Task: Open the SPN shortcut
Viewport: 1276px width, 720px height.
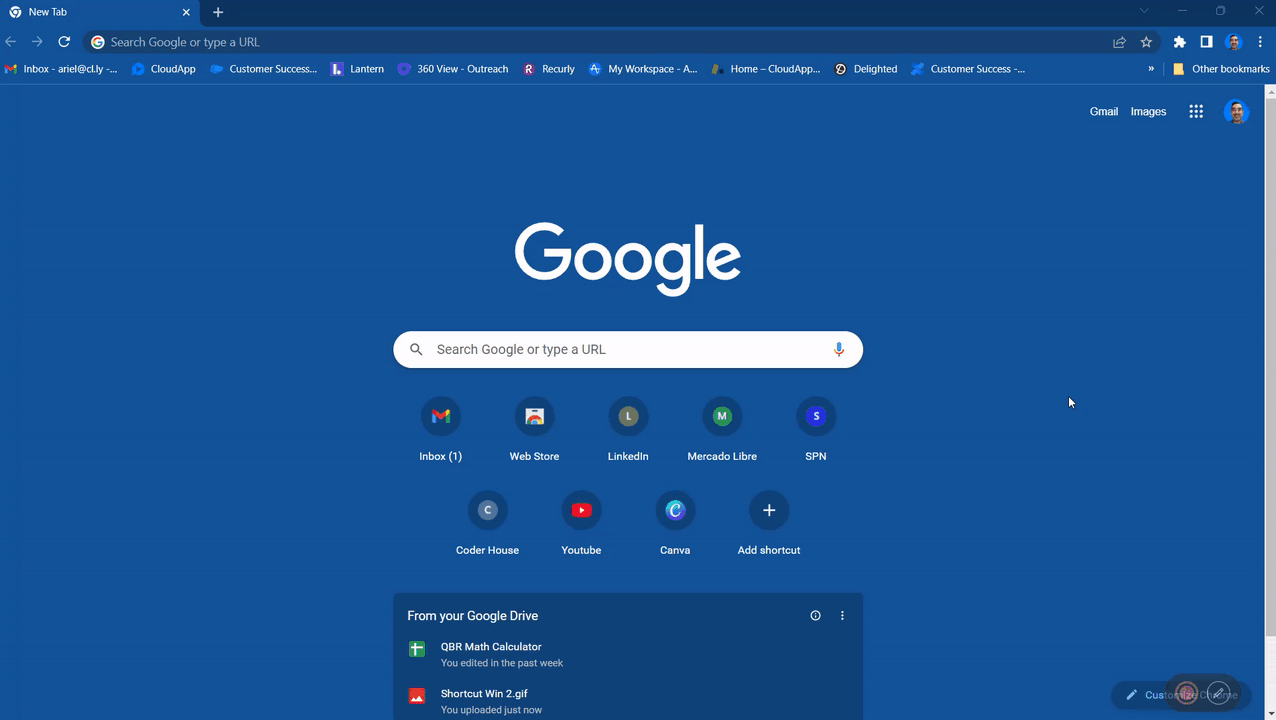Action: [816, 430]
